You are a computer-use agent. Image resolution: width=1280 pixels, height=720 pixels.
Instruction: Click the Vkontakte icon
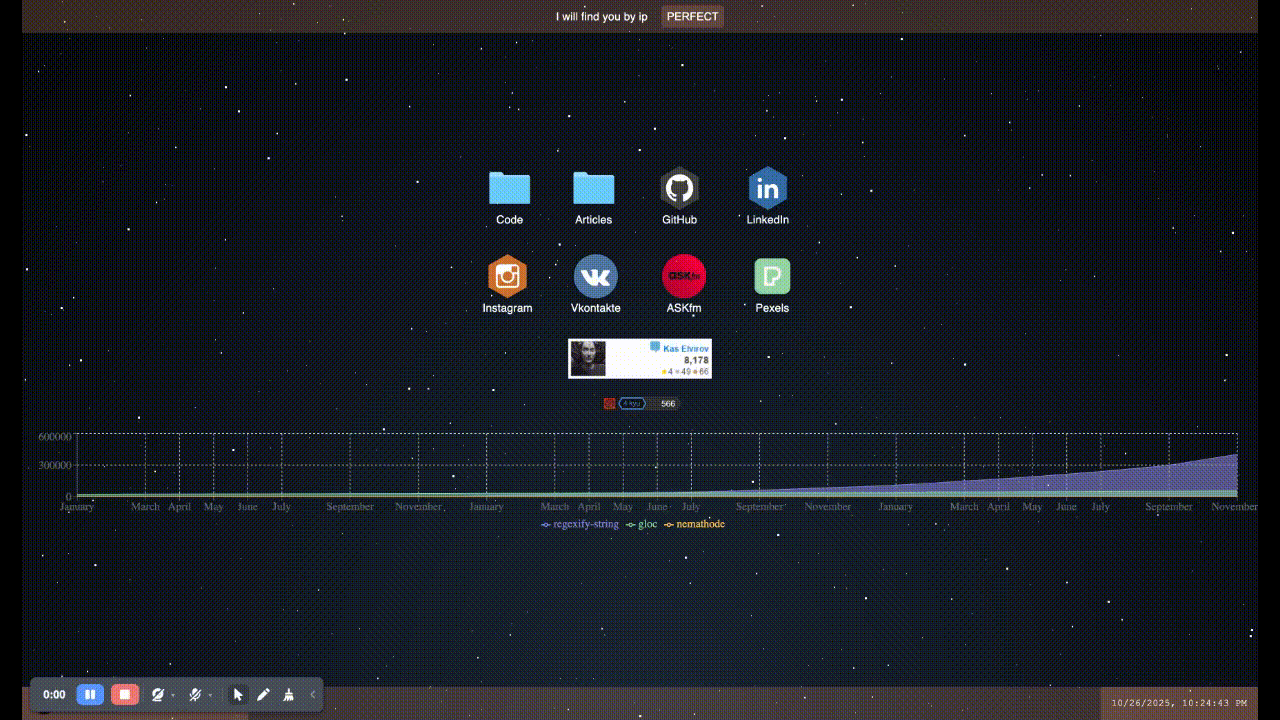pos(595,277)
